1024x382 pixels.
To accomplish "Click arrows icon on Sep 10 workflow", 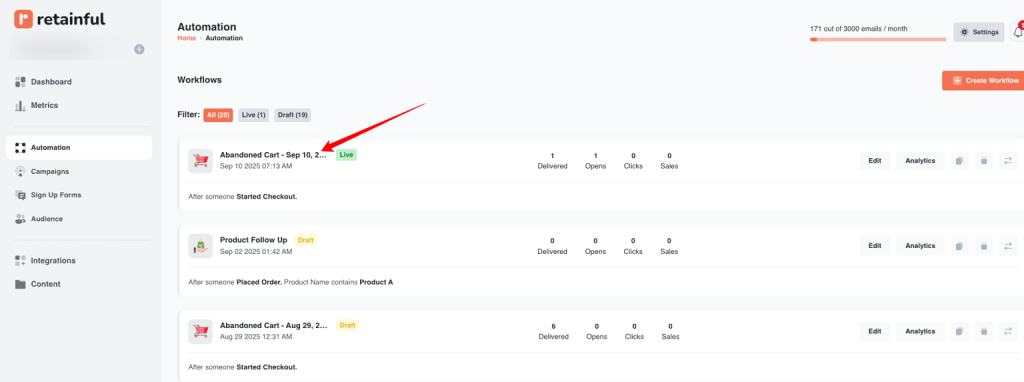I will [1008, 161].
